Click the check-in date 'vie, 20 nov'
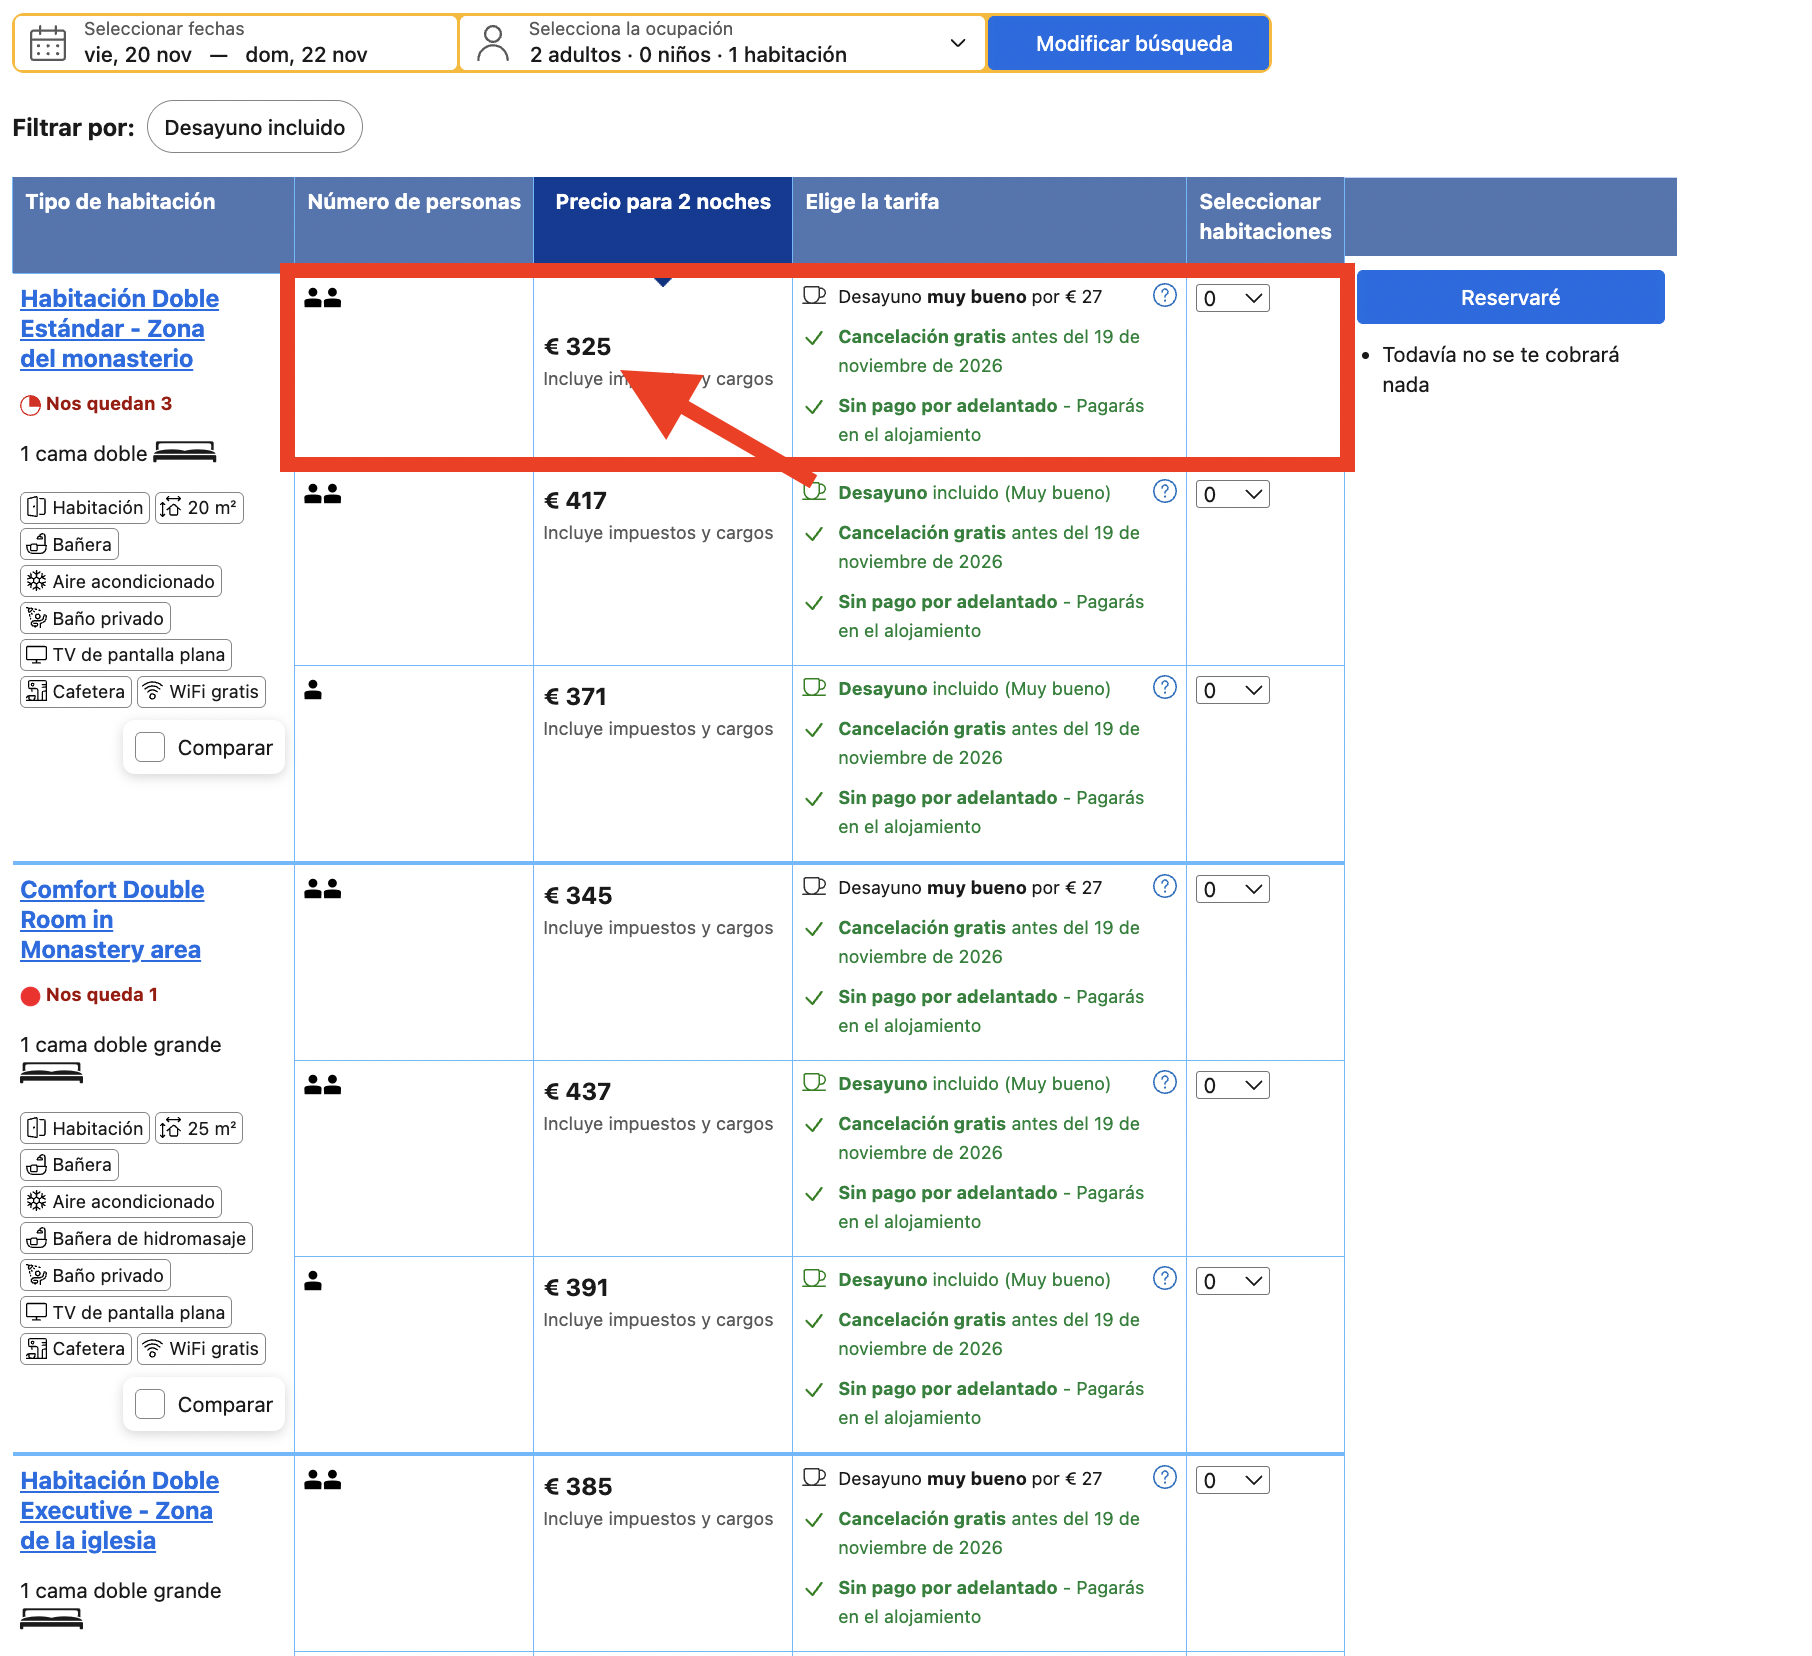 coord(138,55)
